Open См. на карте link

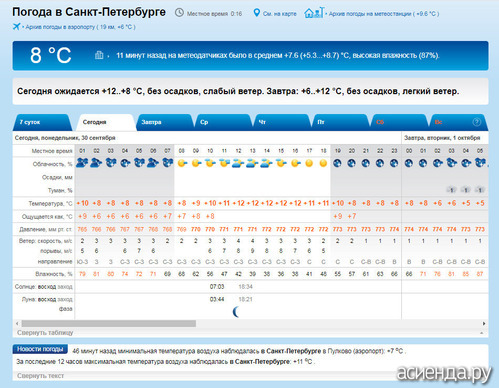click(279, 14)
